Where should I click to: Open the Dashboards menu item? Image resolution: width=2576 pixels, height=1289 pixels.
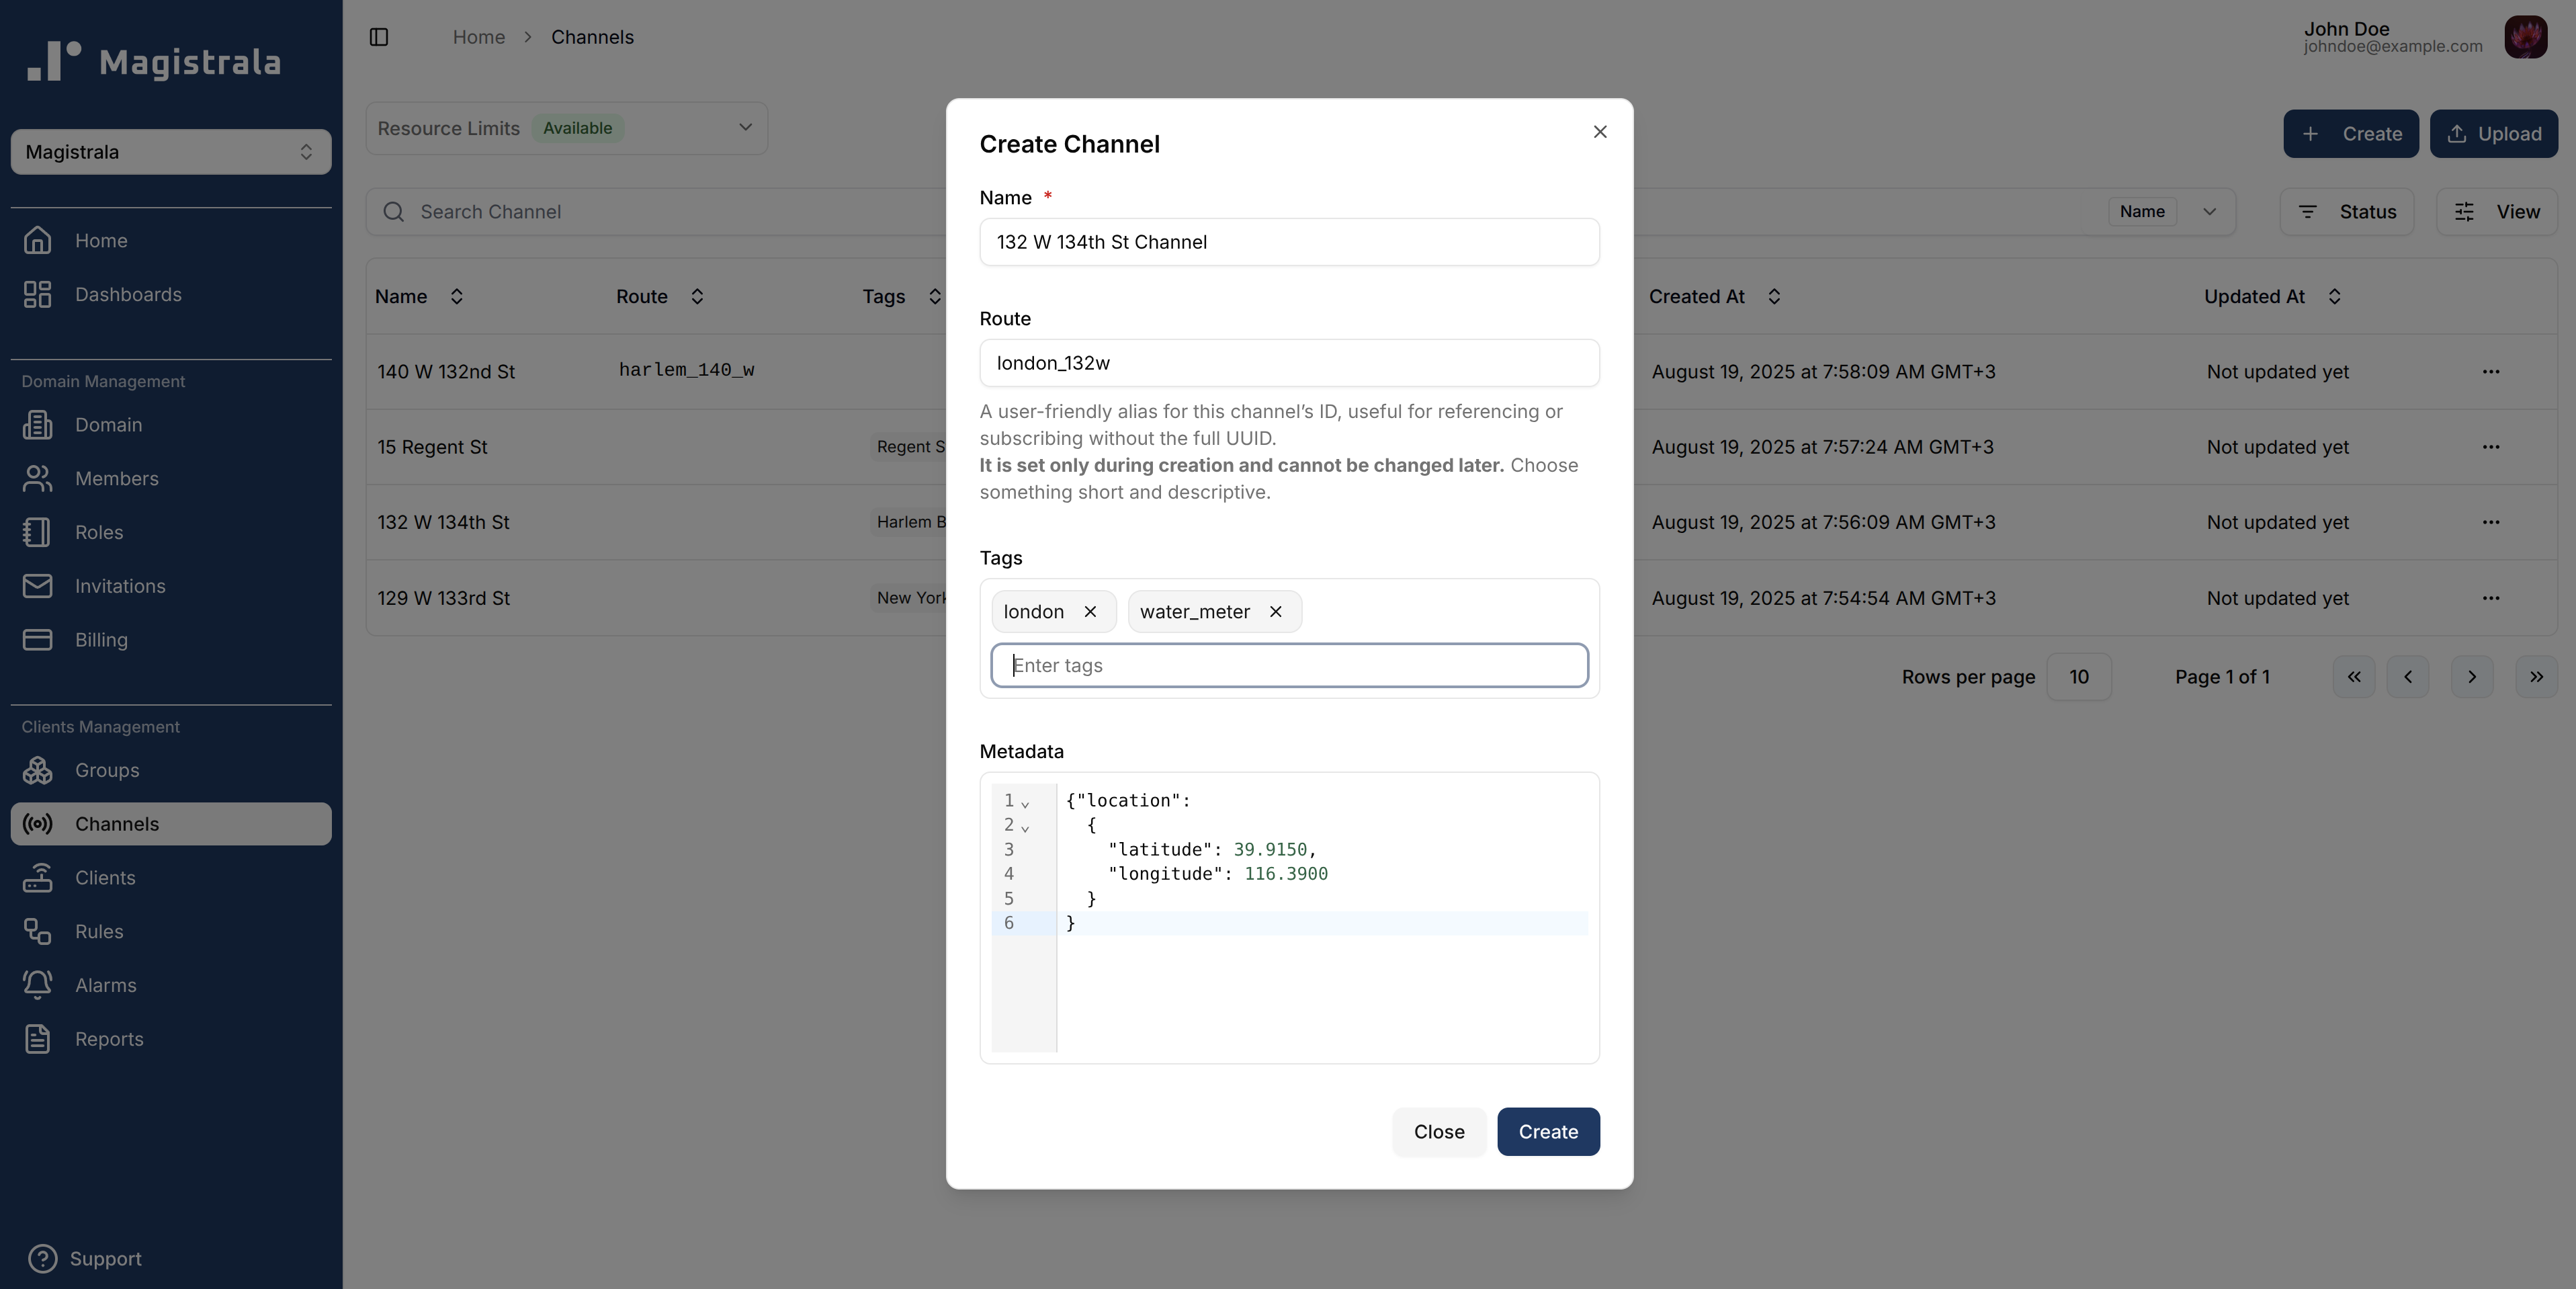point(128,294)
